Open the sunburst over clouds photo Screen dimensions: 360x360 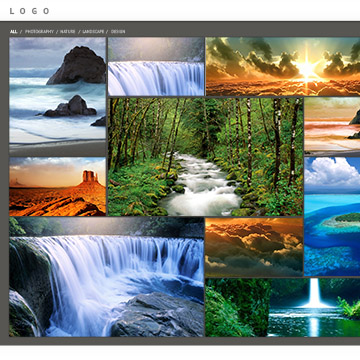283,66
